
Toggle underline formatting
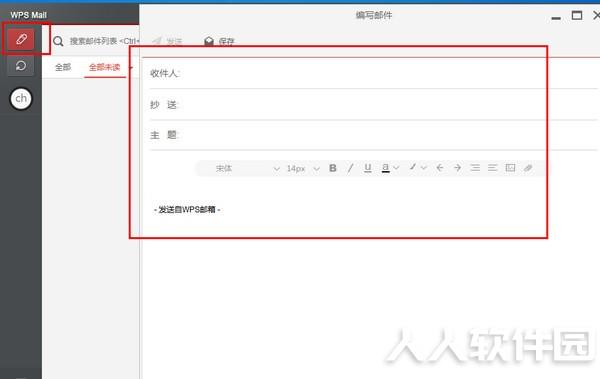pyautogui.click(x=368, y=168)
